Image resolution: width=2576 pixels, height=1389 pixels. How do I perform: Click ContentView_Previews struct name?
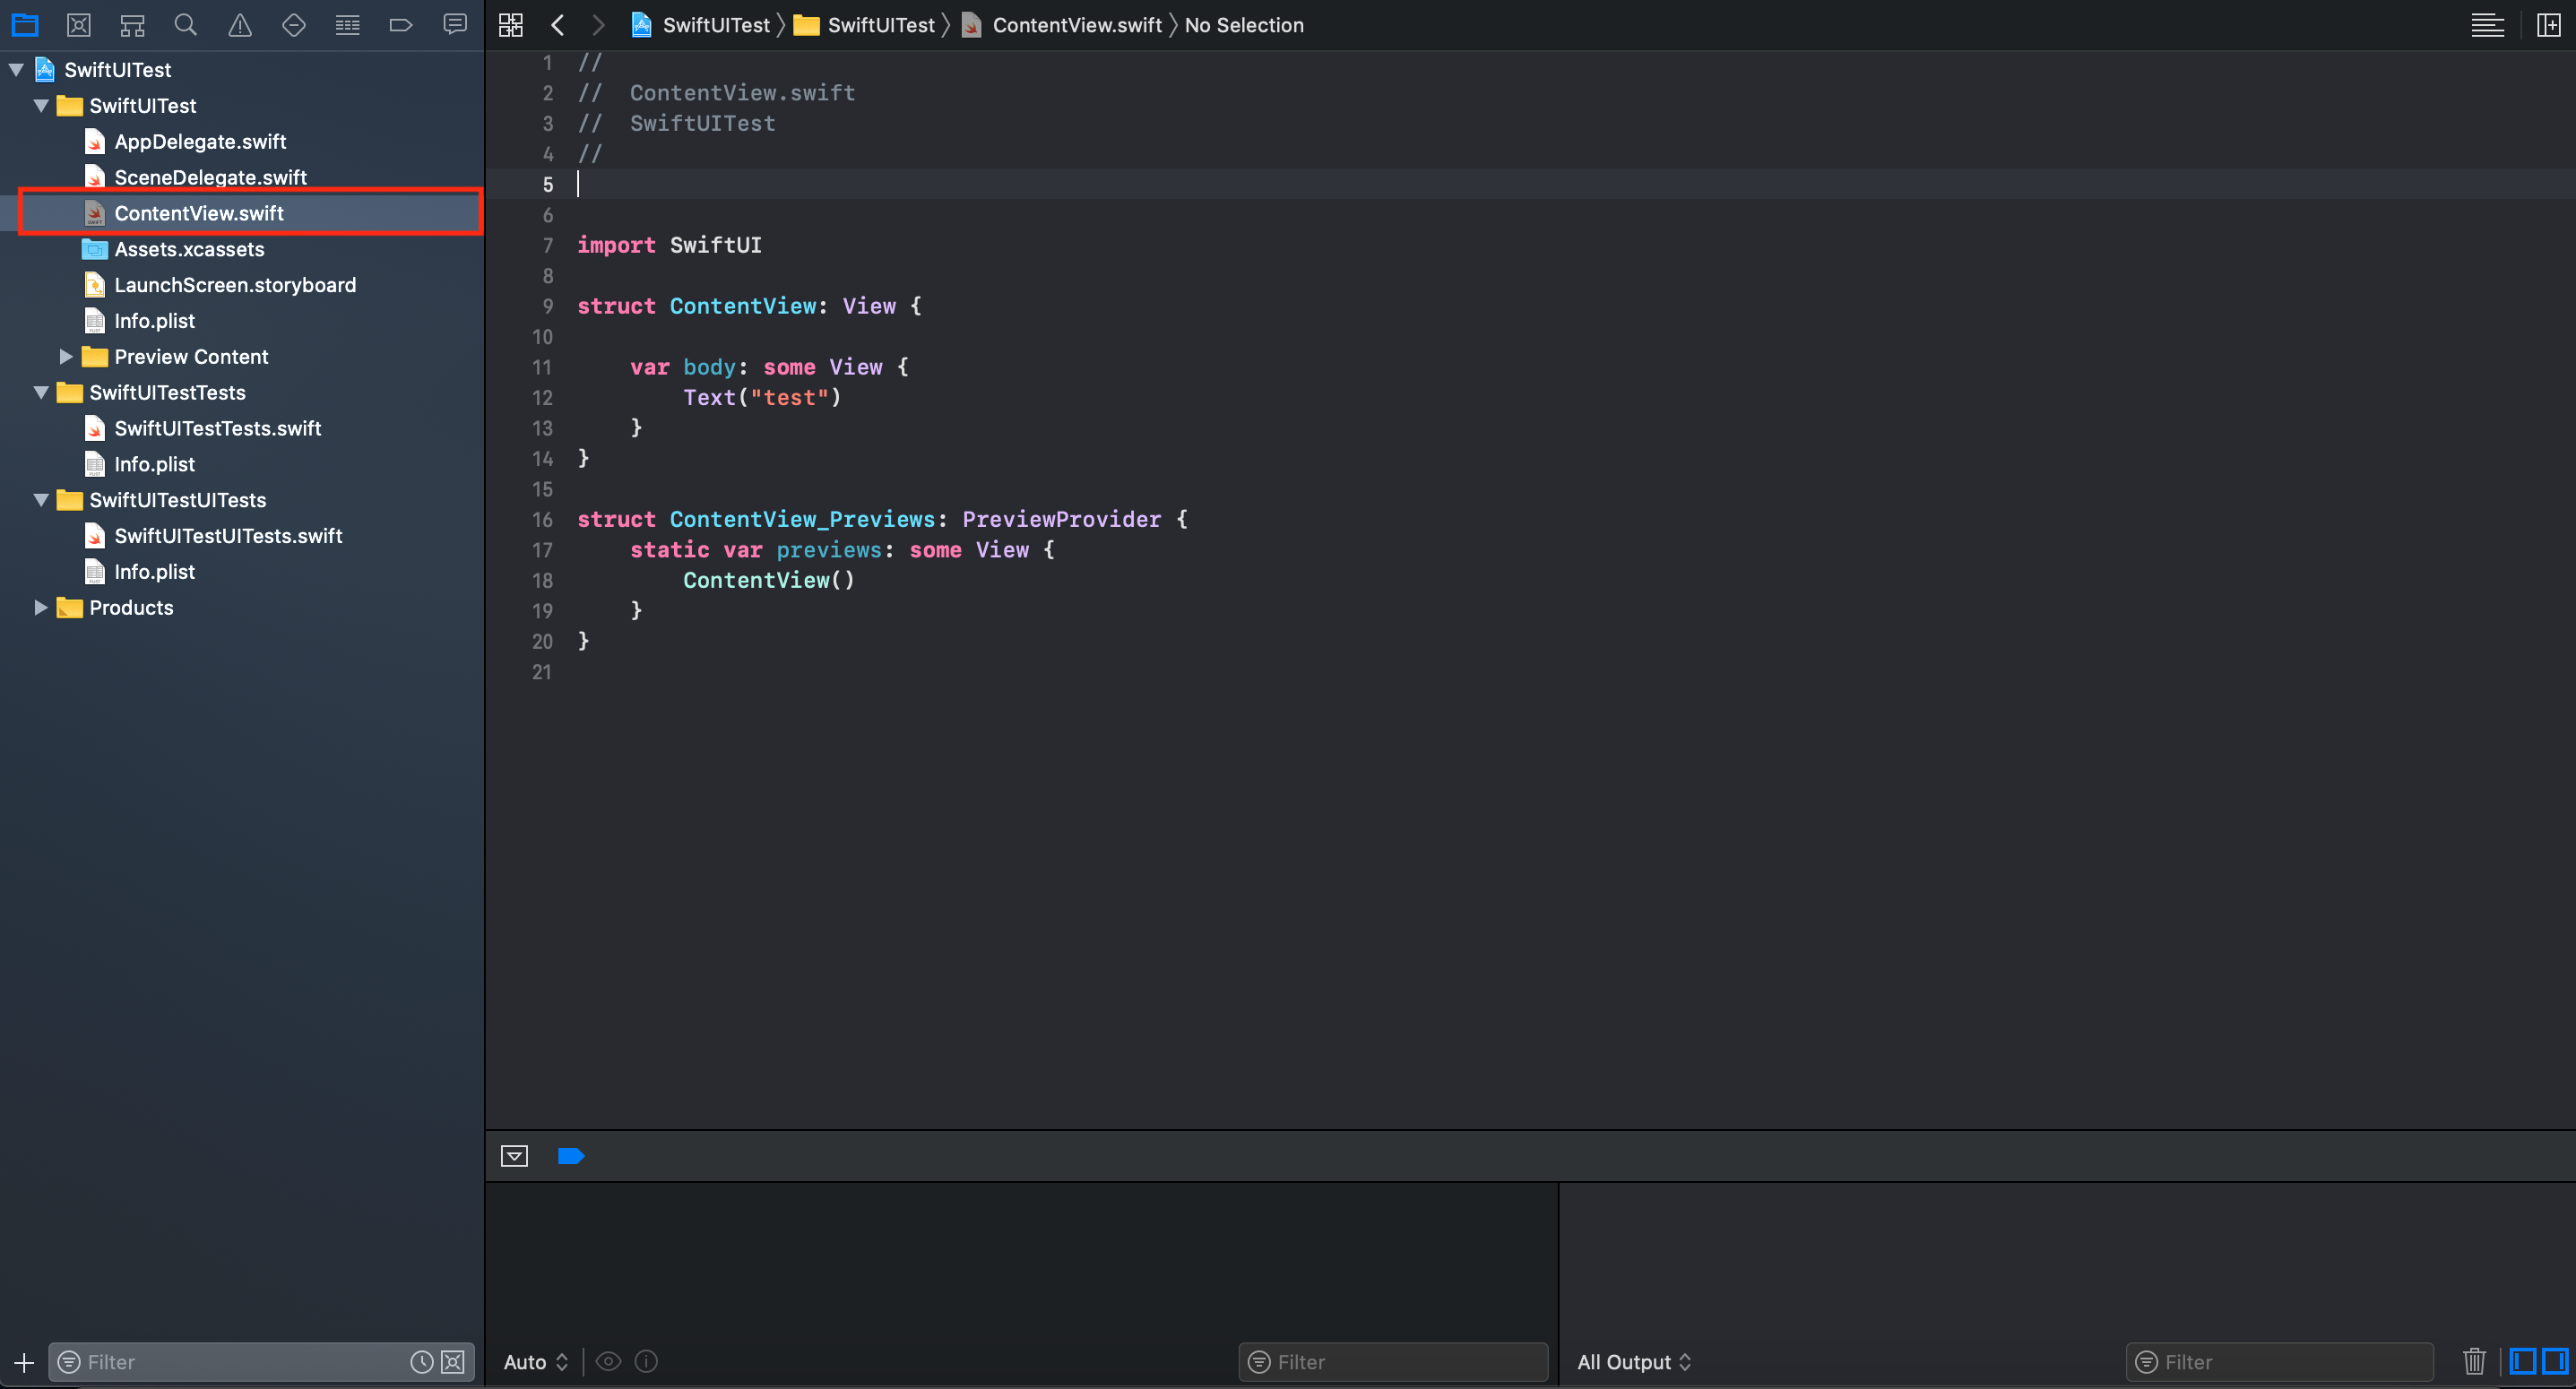click(x=802, y=520)
